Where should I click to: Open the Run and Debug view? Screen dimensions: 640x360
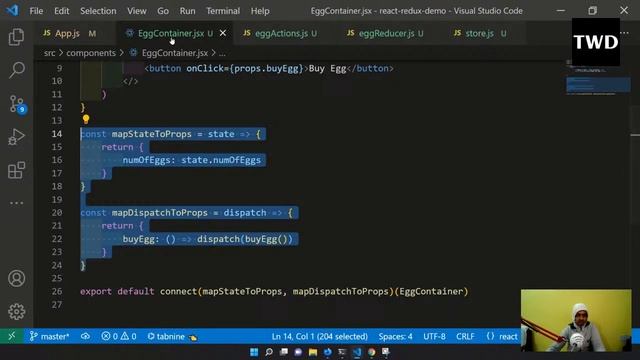(x=16, y=137)
